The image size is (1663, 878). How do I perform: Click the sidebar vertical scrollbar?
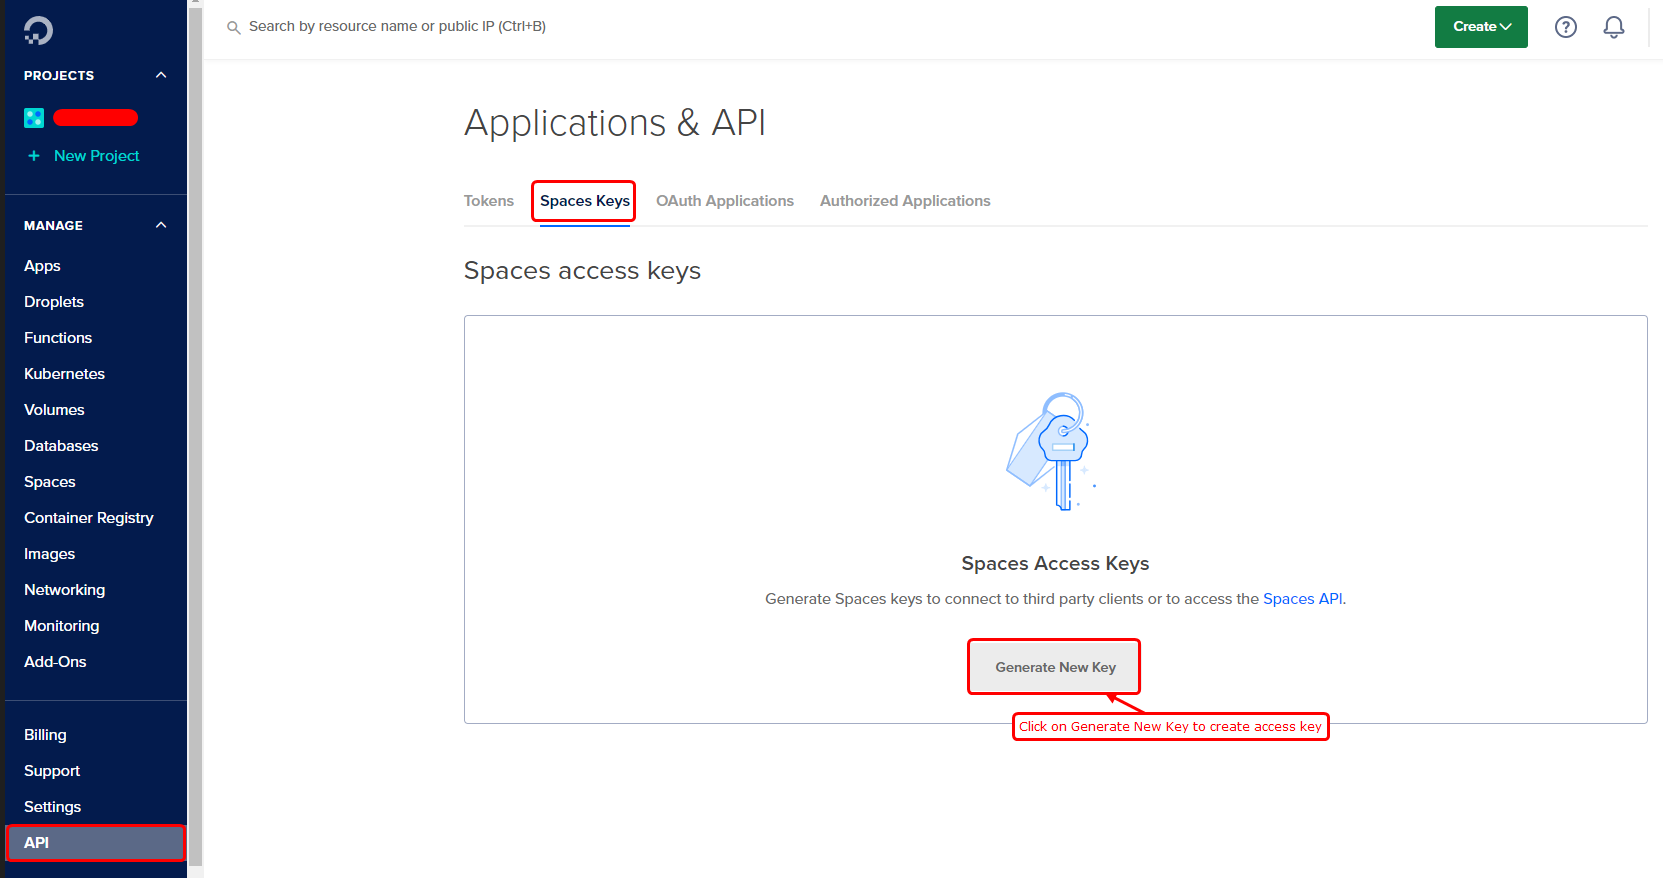195,435
